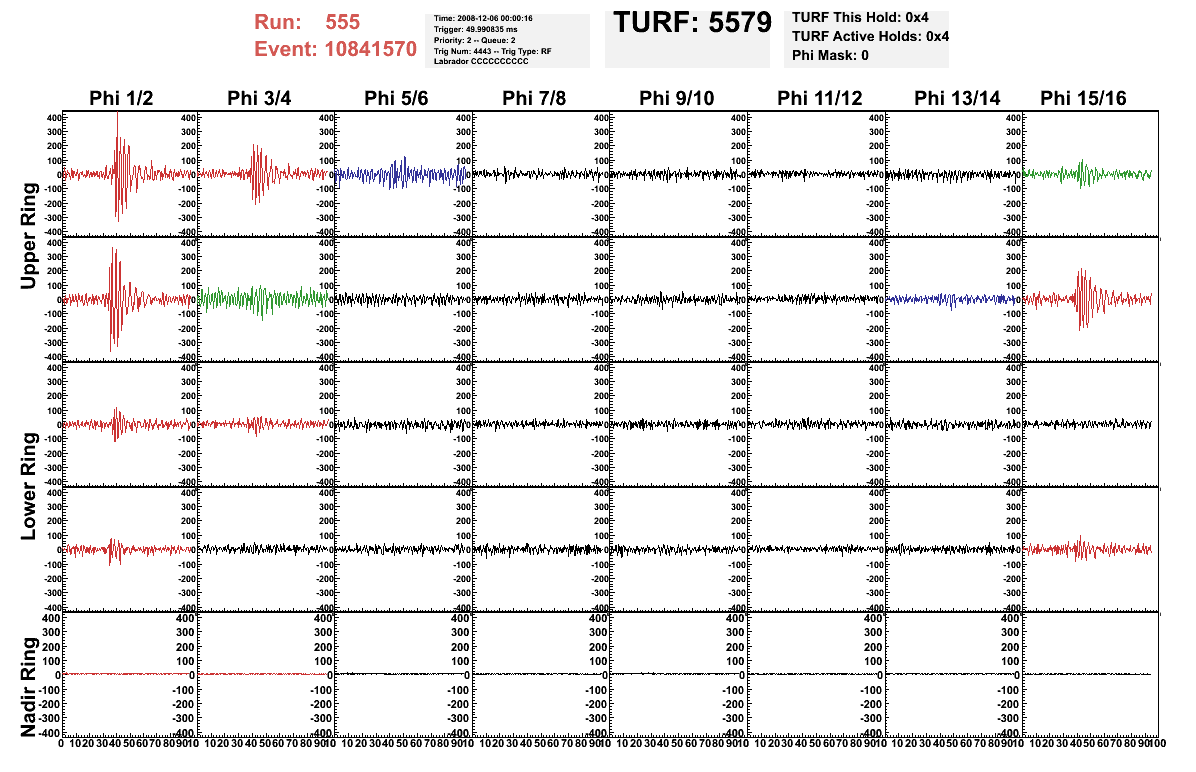The height and width of the screenshot is (772, 1196).
Task: Click the Run: 555 label
Action: tap(307, 22)
